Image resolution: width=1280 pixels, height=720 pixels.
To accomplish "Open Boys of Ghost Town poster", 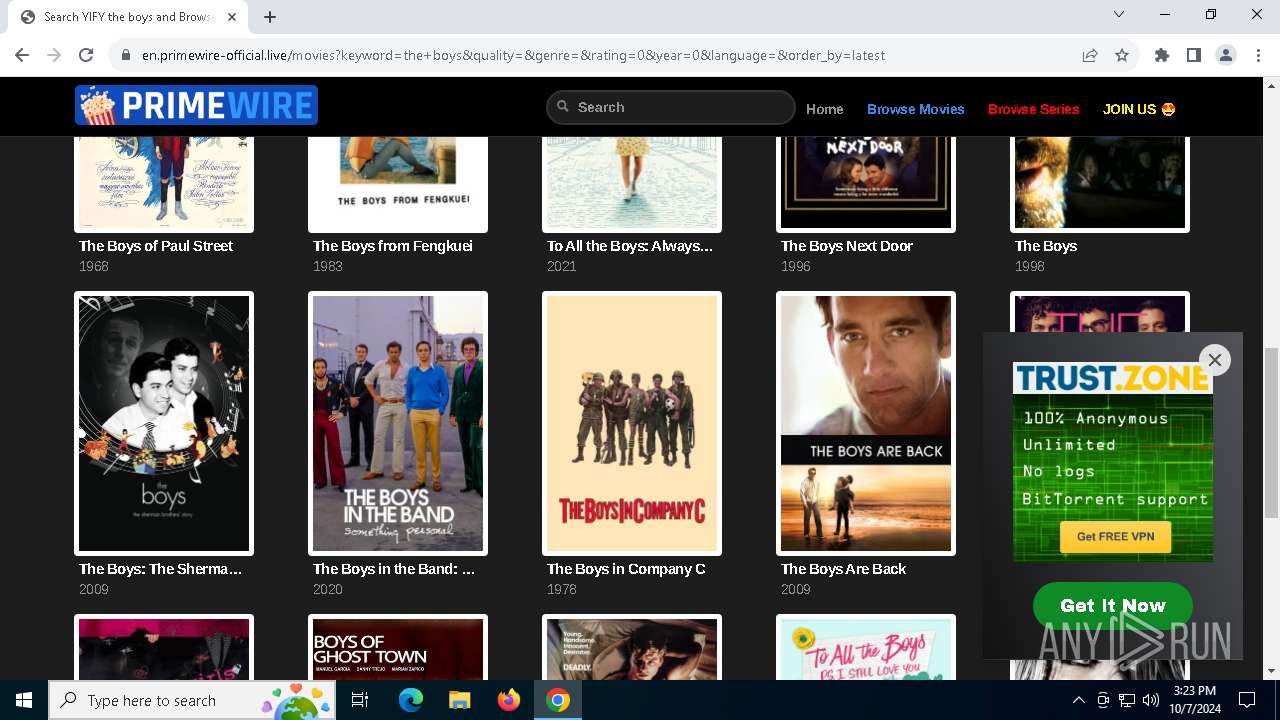I will pyautogui.click(x=398, y=648).
